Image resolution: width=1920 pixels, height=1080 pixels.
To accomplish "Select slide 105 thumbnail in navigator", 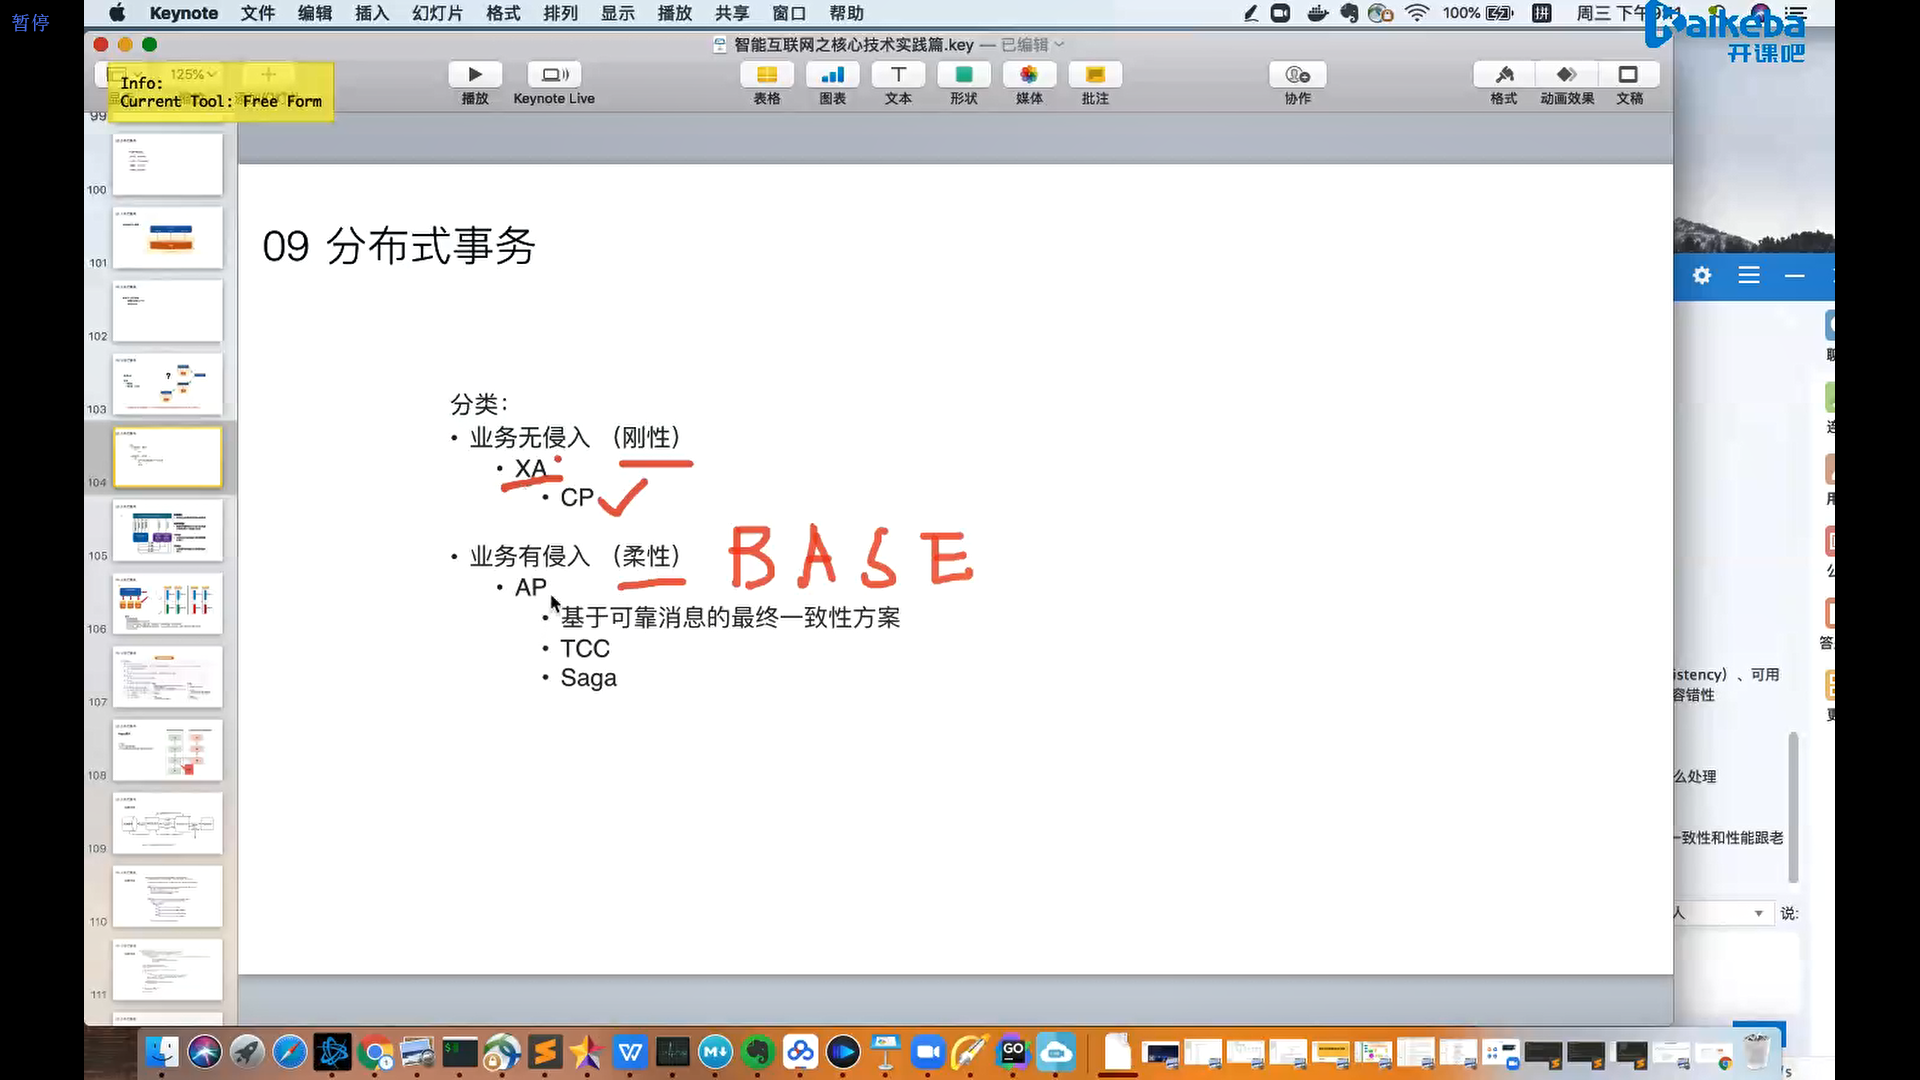I will [x=168, y=530].
